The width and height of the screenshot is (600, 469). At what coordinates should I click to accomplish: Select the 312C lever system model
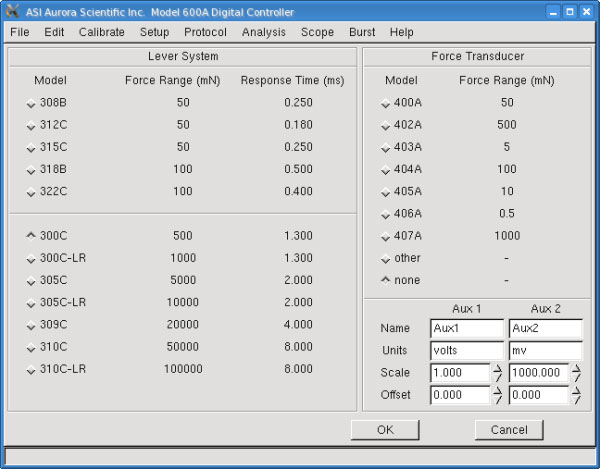click(31, 126)
